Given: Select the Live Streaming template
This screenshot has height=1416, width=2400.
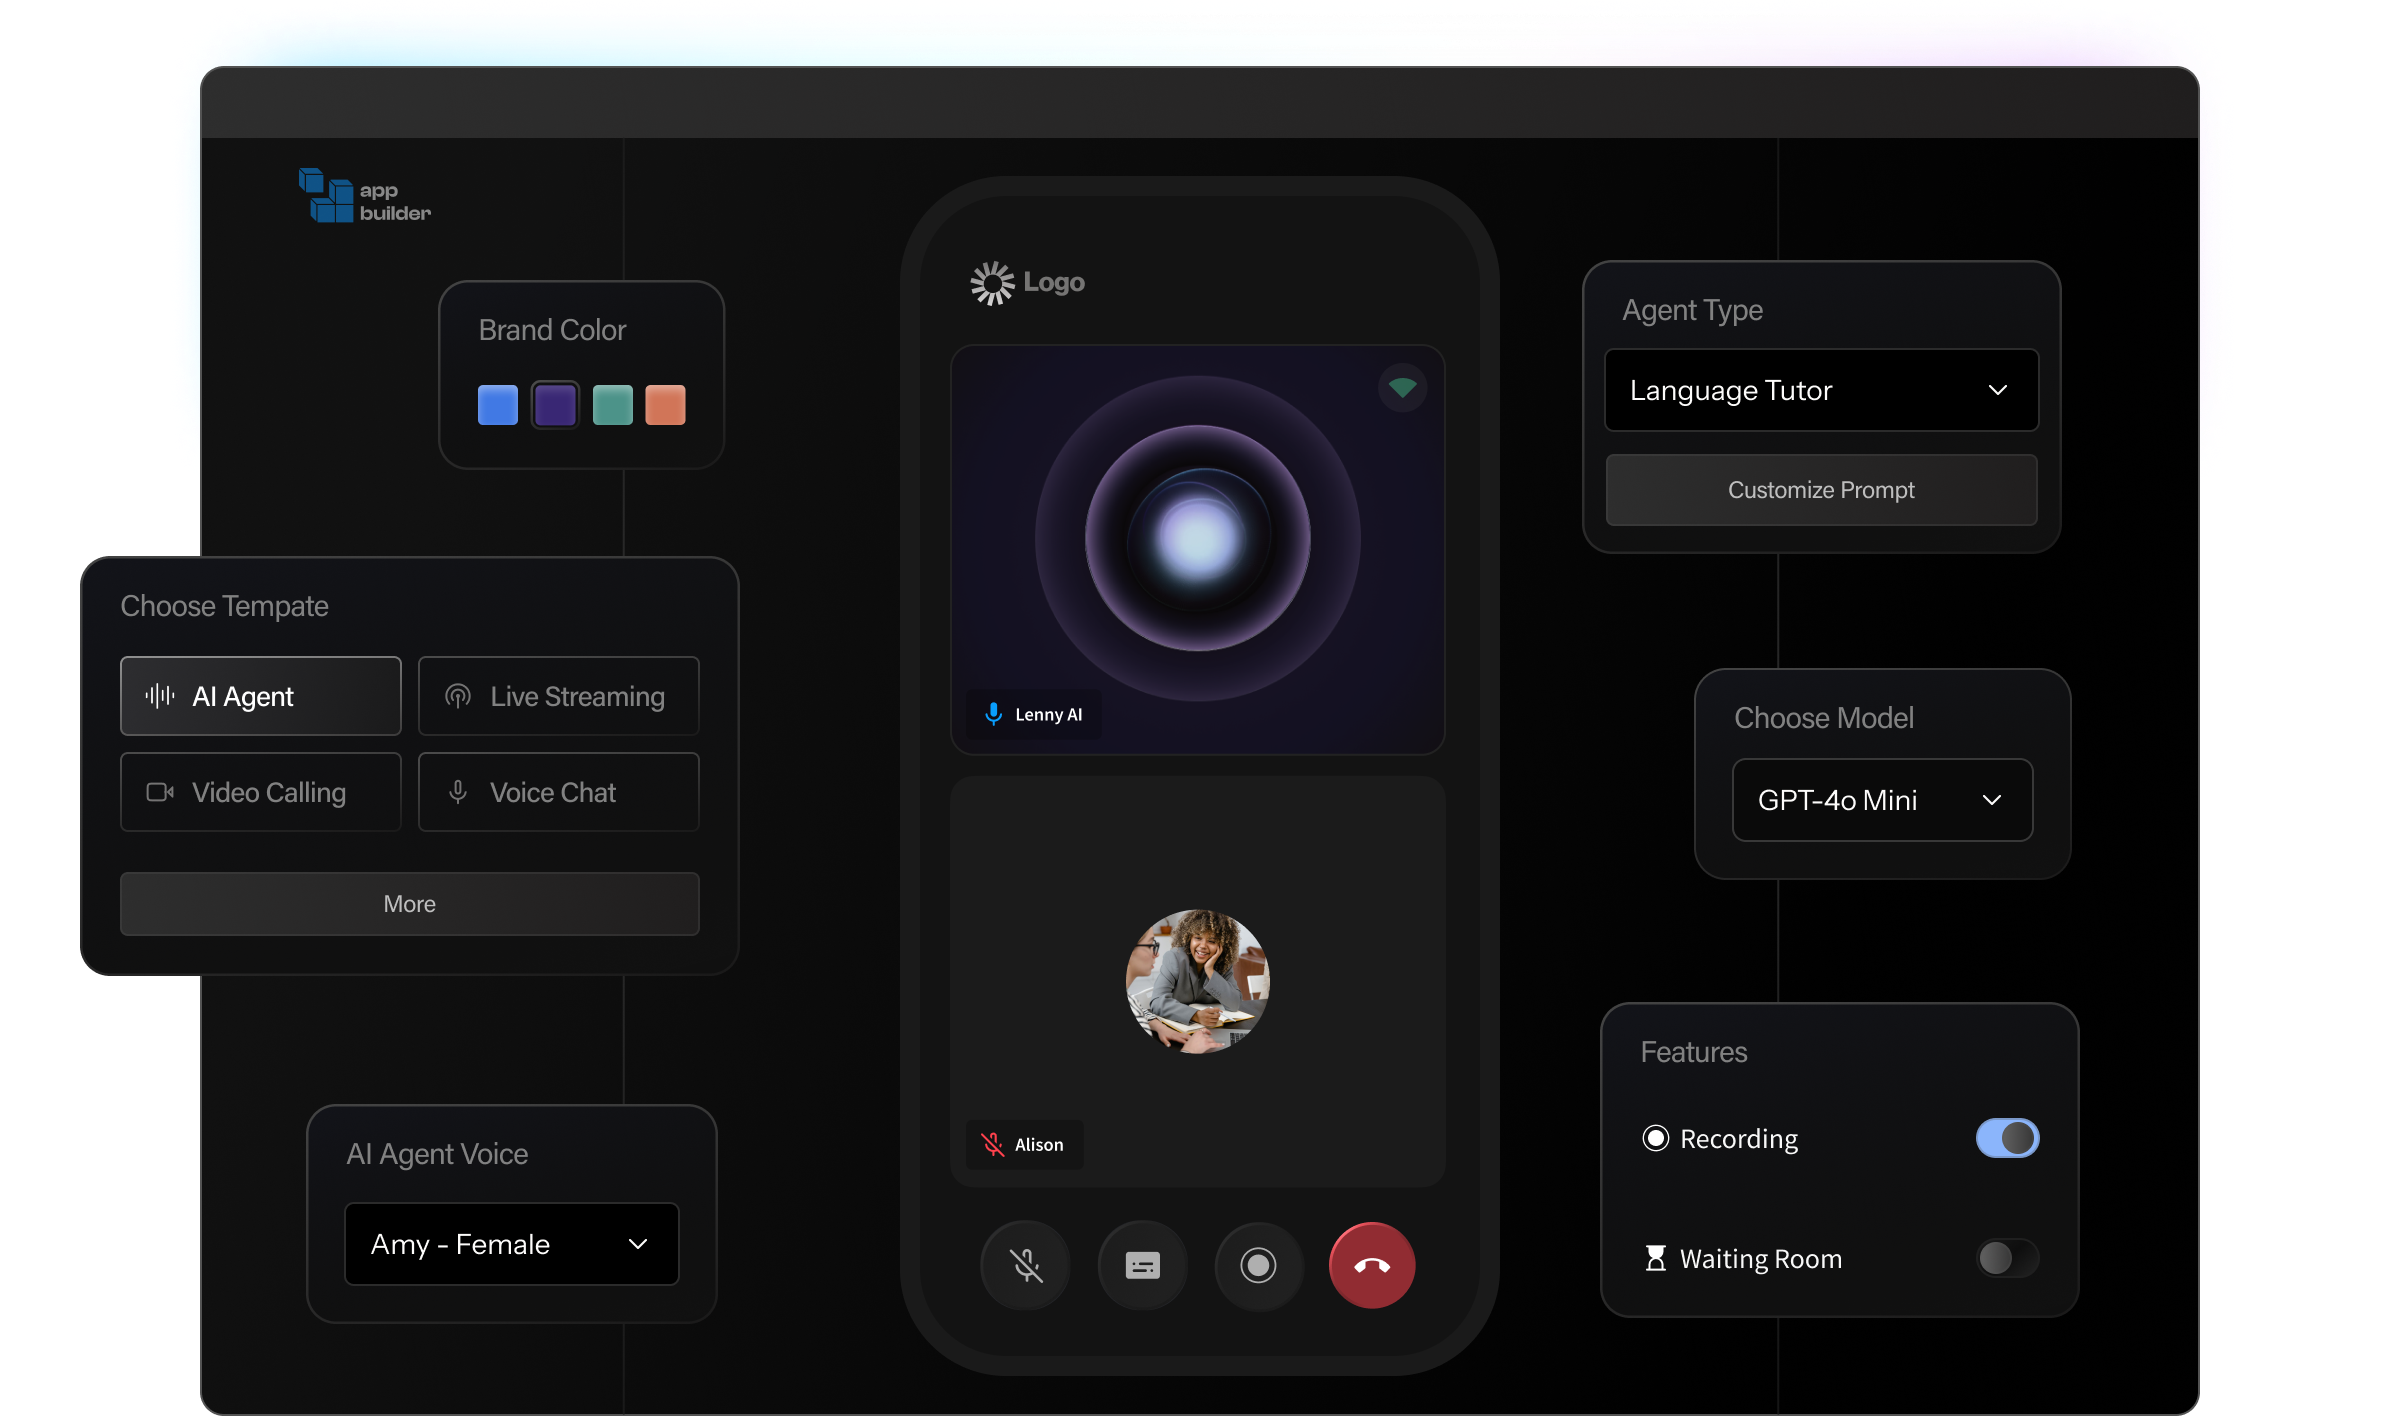Looking at the screenshot, I should 558,696.
